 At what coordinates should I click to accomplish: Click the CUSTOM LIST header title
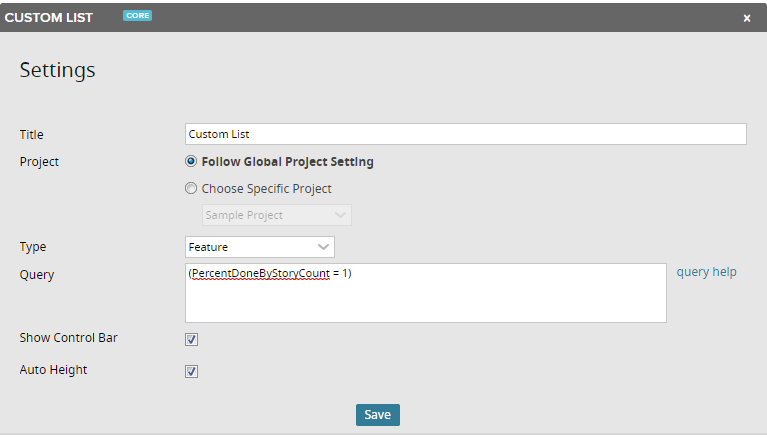[x=48, y=18]
